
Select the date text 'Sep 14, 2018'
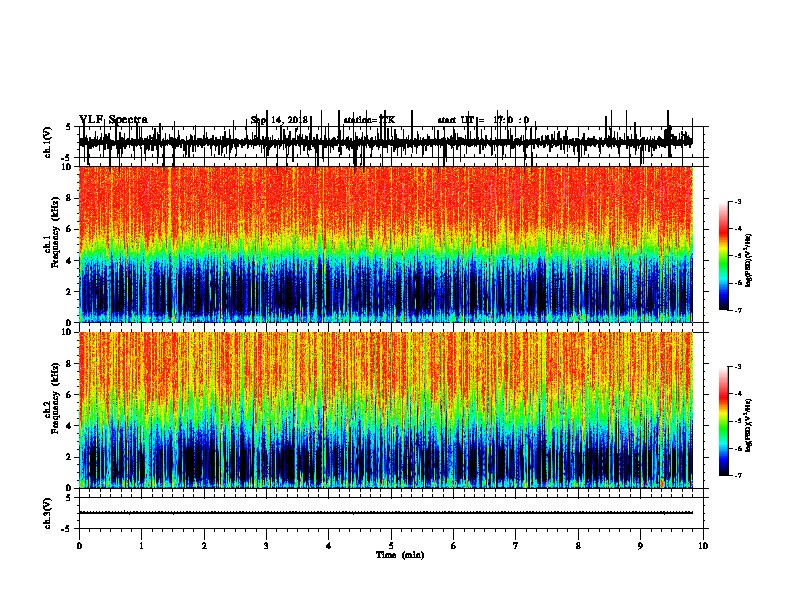pos(279,120)
